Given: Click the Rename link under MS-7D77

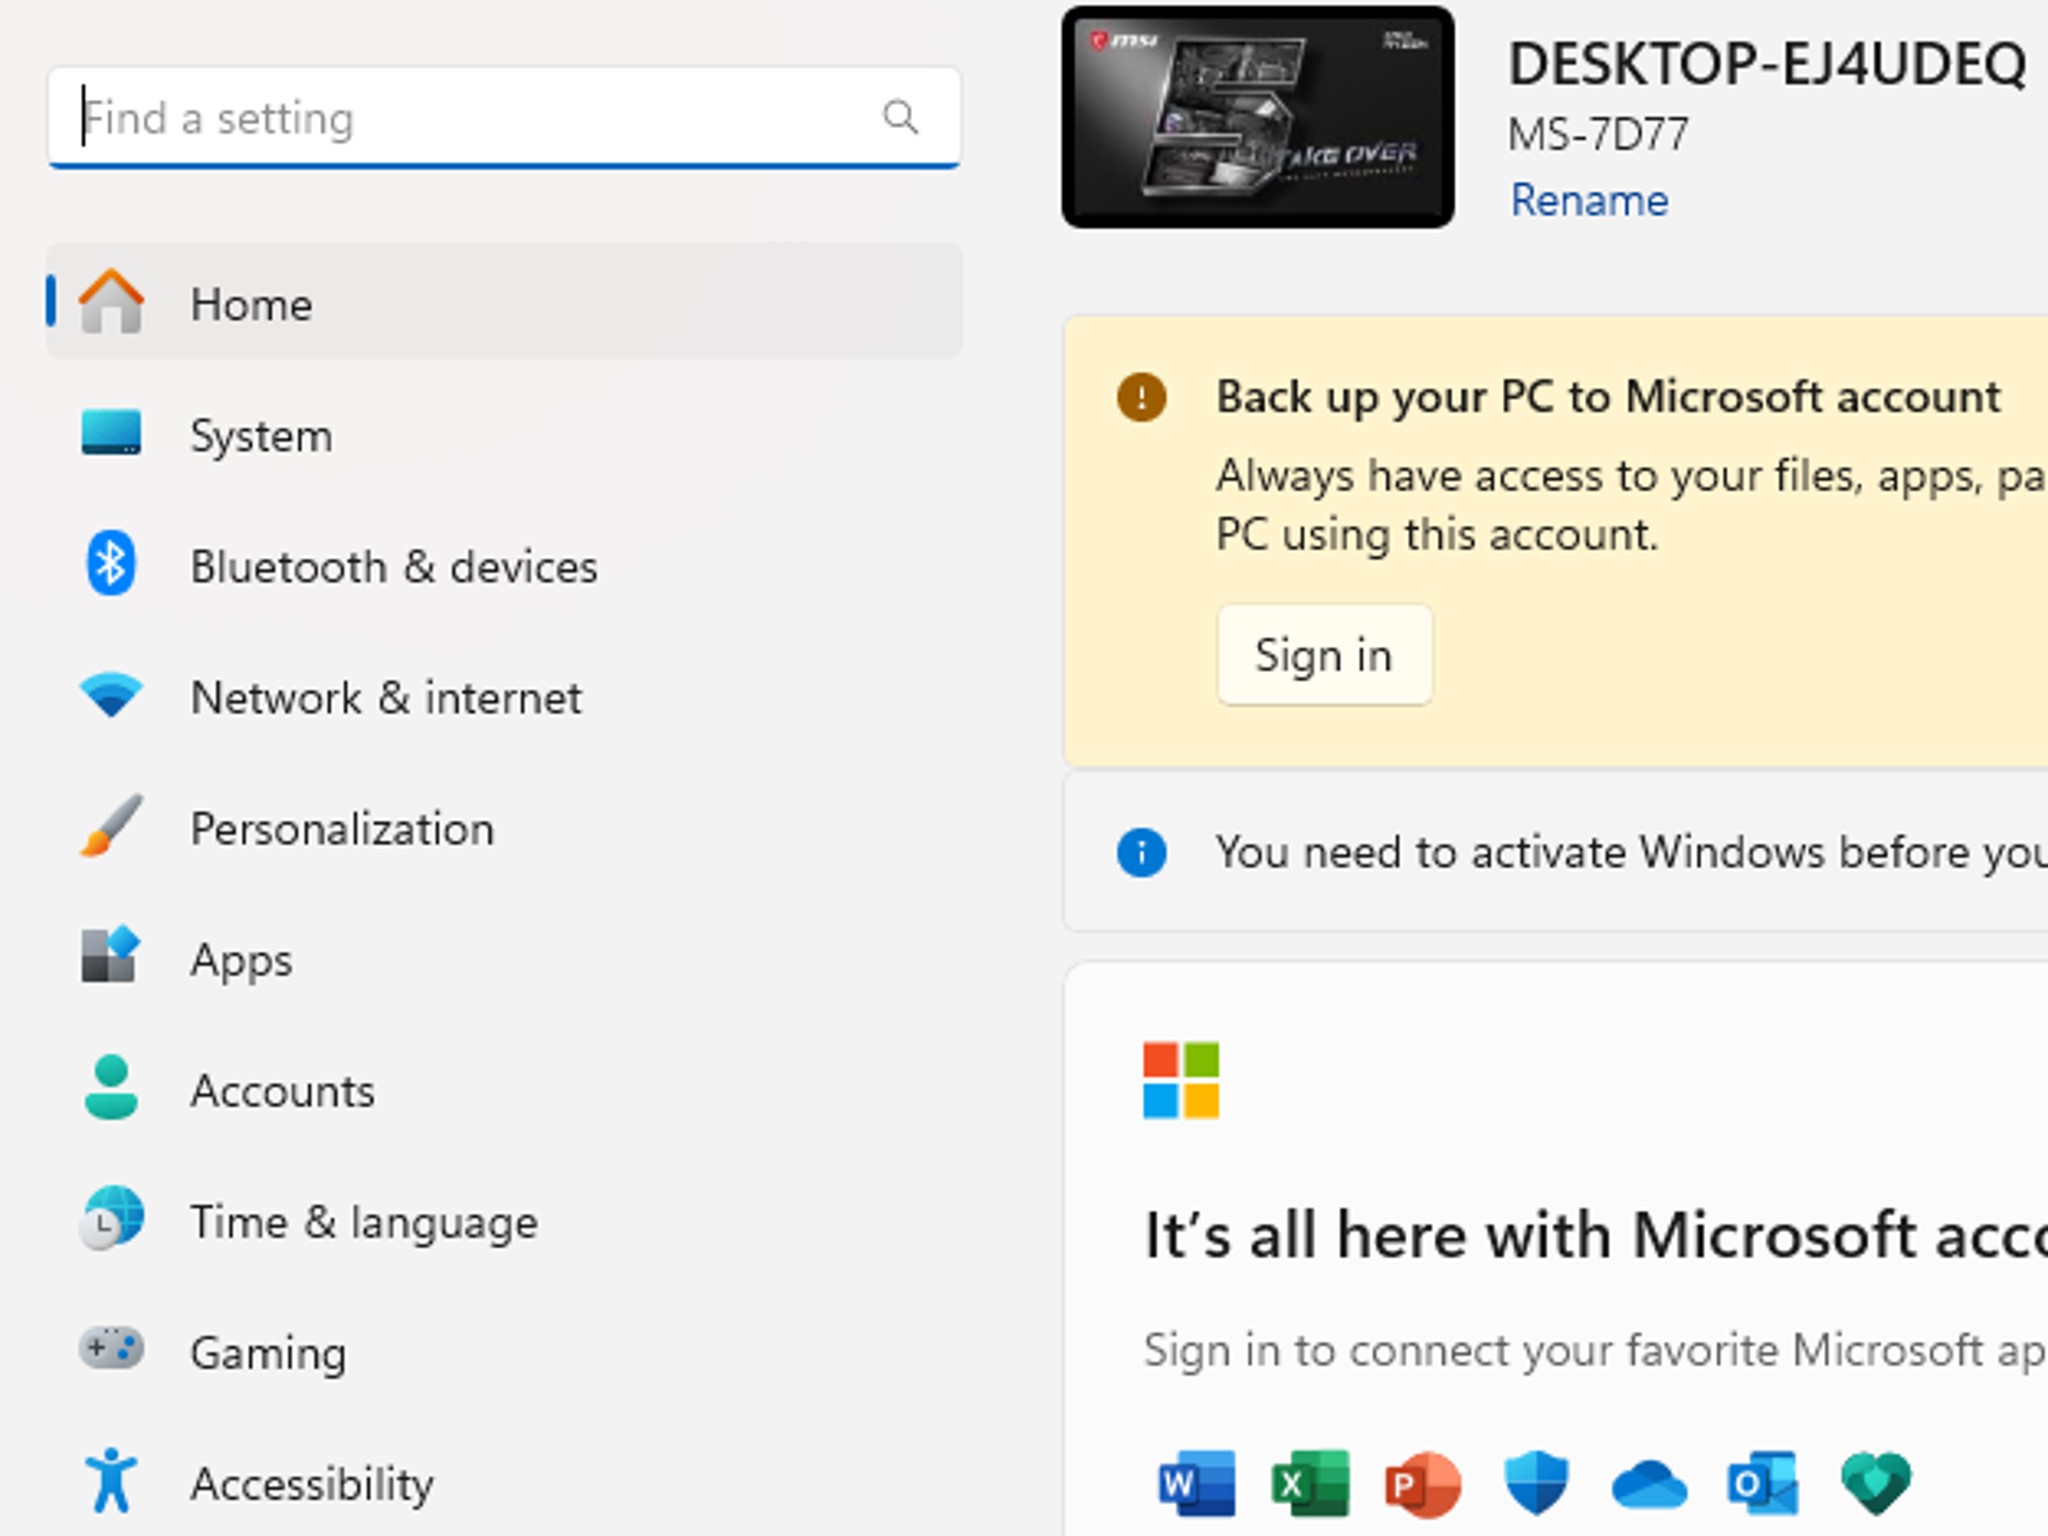Looking at the screenshot, I should (1589, 200).
